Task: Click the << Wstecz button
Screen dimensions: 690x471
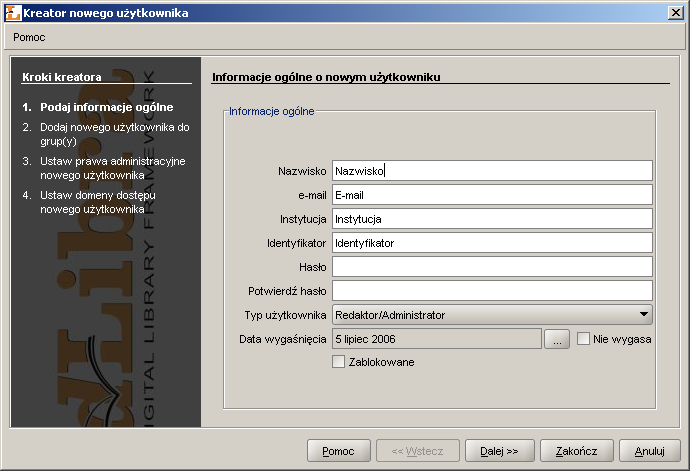Action: pyautogui.click(x=418, y=451)
